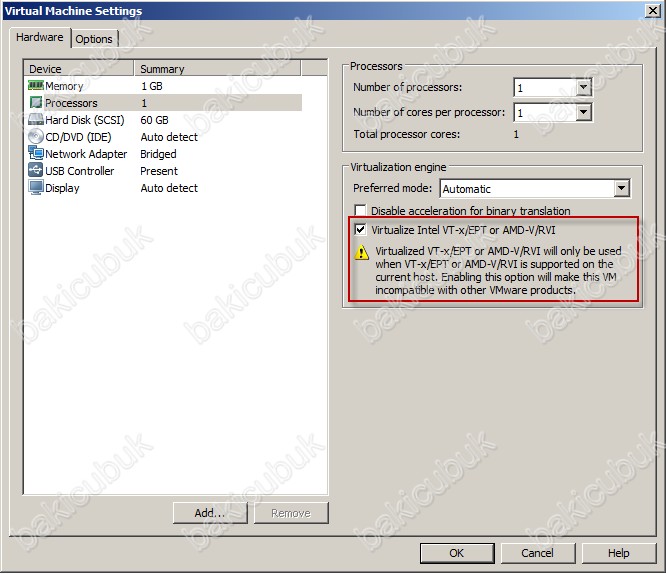This screenshot has height=574, width=666.
Task: Enable Disable acceleration for binary translation
Action: tap(360, 210)
